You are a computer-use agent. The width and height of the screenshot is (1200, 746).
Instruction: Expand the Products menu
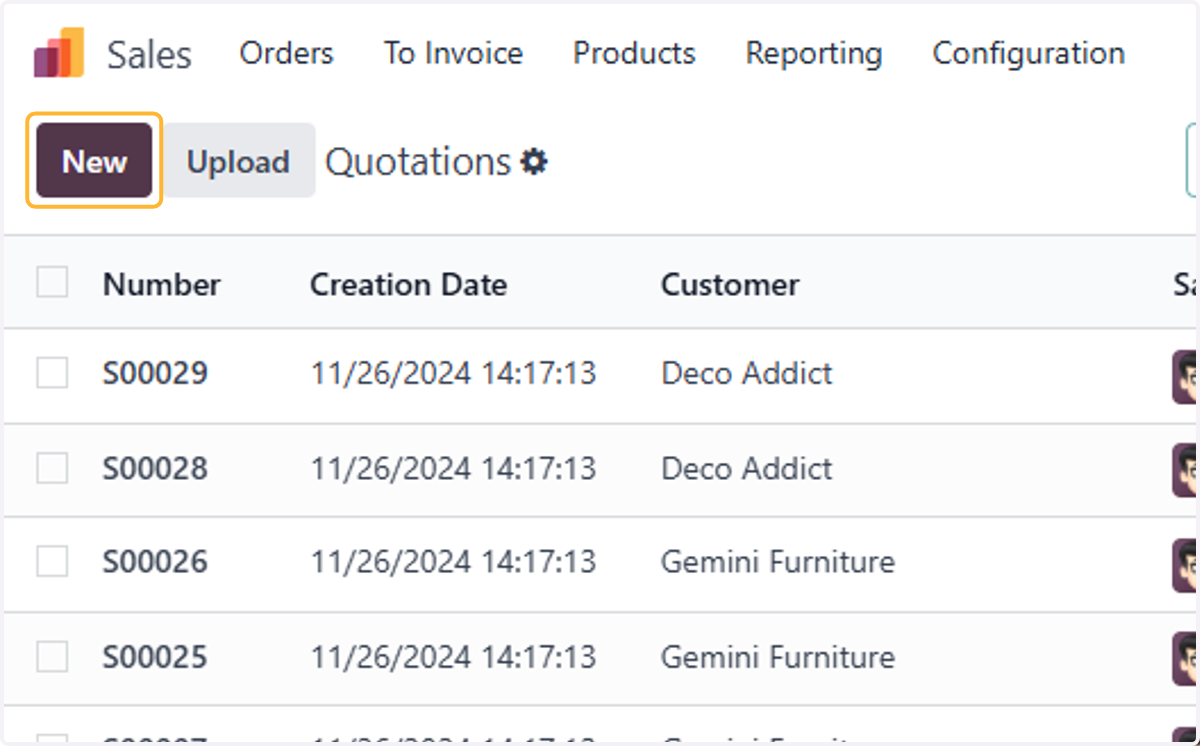(x=634, y=53)
